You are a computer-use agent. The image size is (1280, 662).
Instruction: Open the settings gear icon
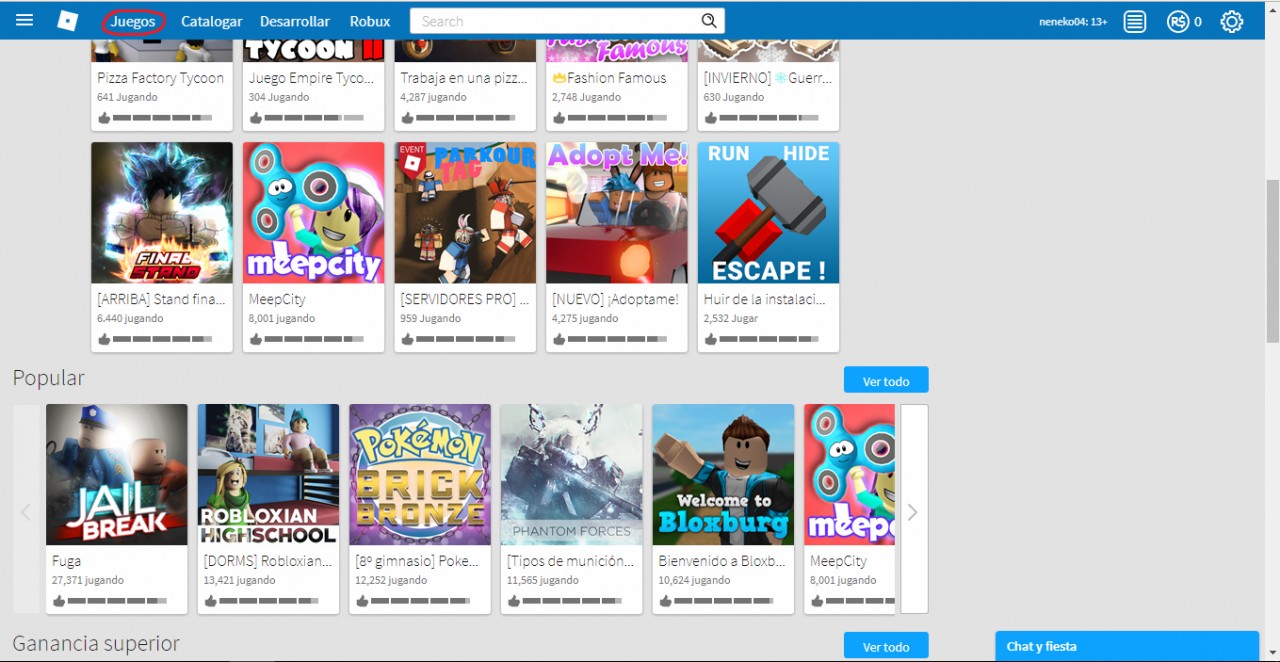(1232, 21)
